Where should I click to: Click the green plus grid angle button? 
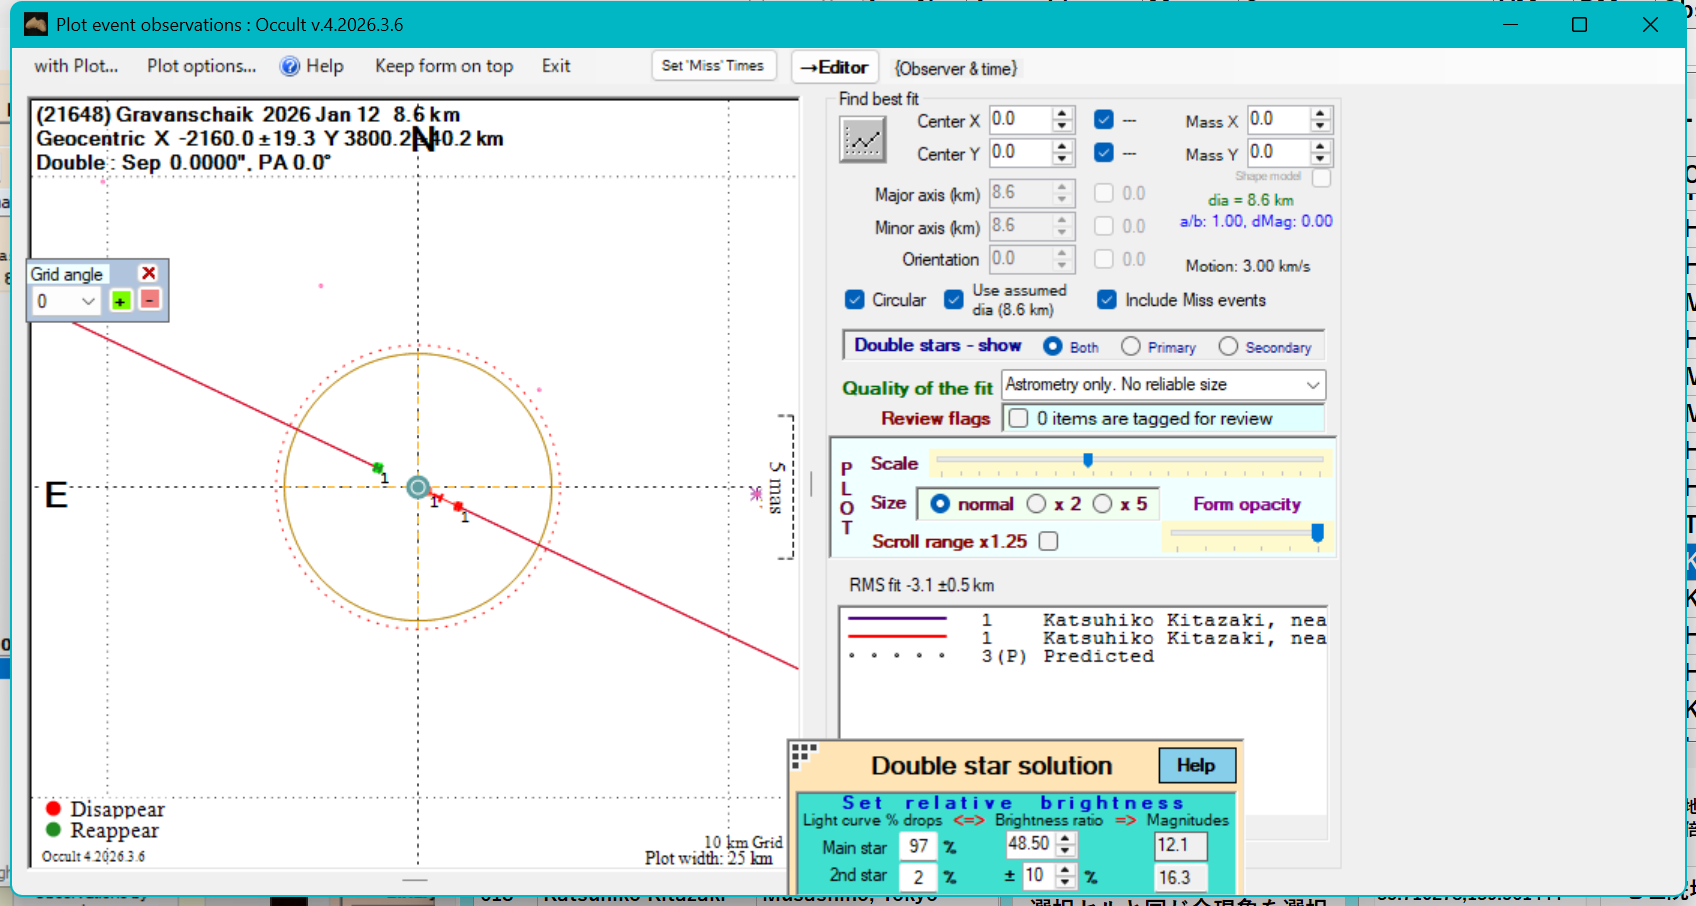pos(121,301)
